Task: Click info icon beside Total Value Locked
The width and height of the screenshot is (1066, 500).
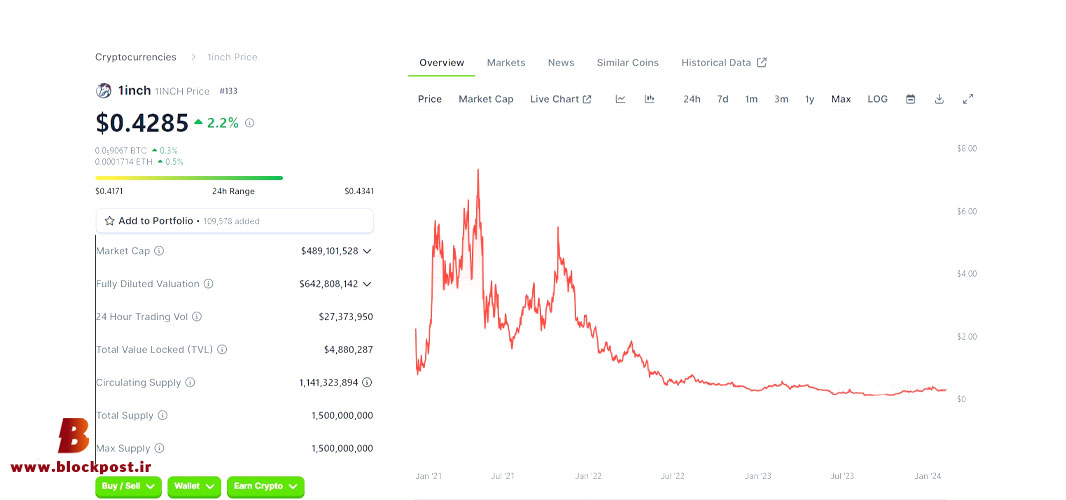Action: tap(222, 350)
